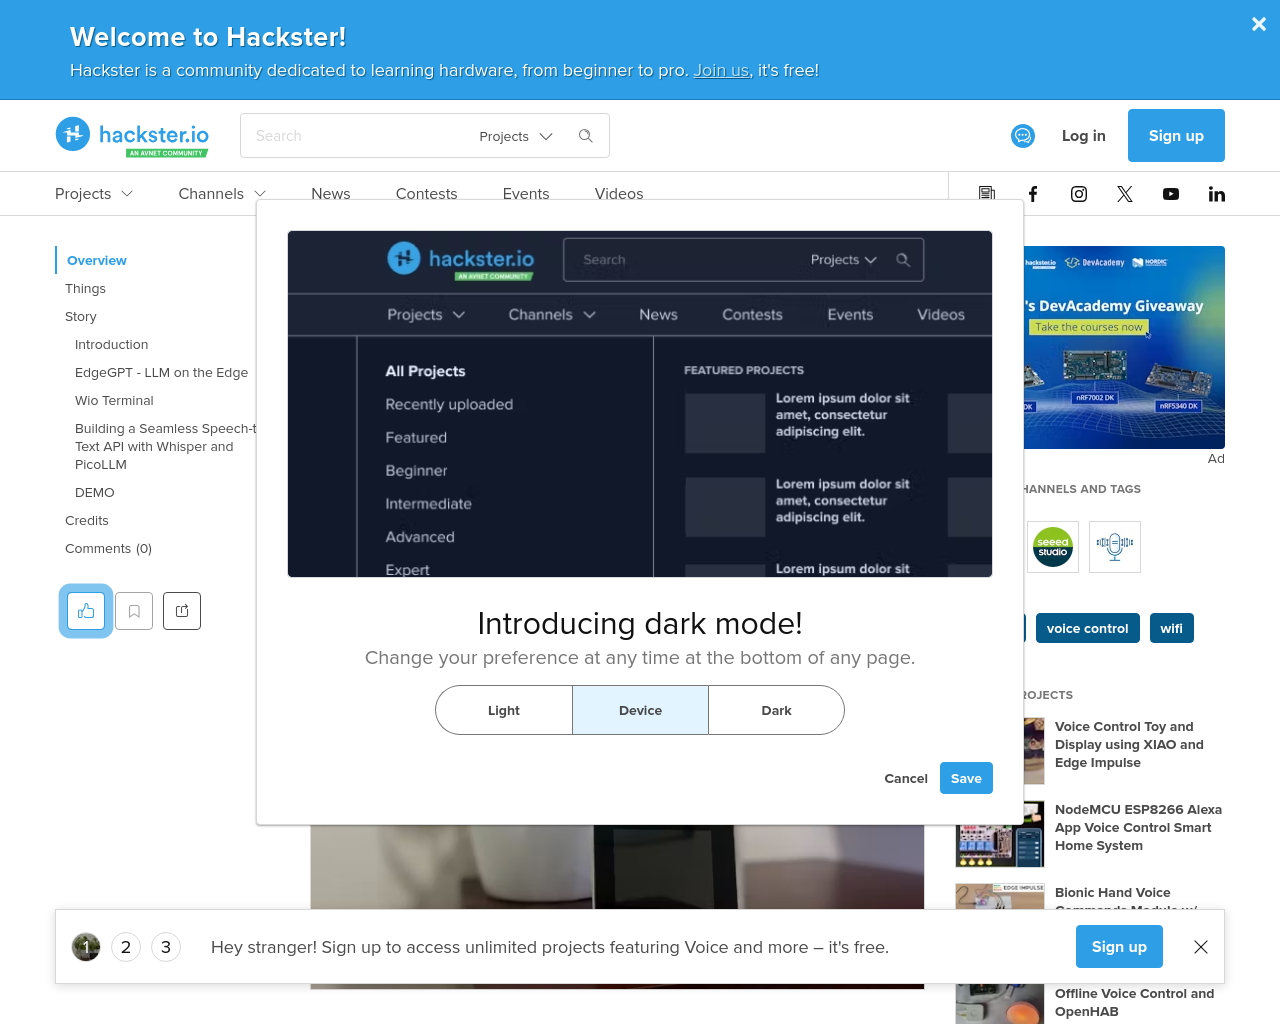Image resolution: width=1280 pixels, height=1024 pixels.
Task: Click Log in link
Action: pos(1084,136)
